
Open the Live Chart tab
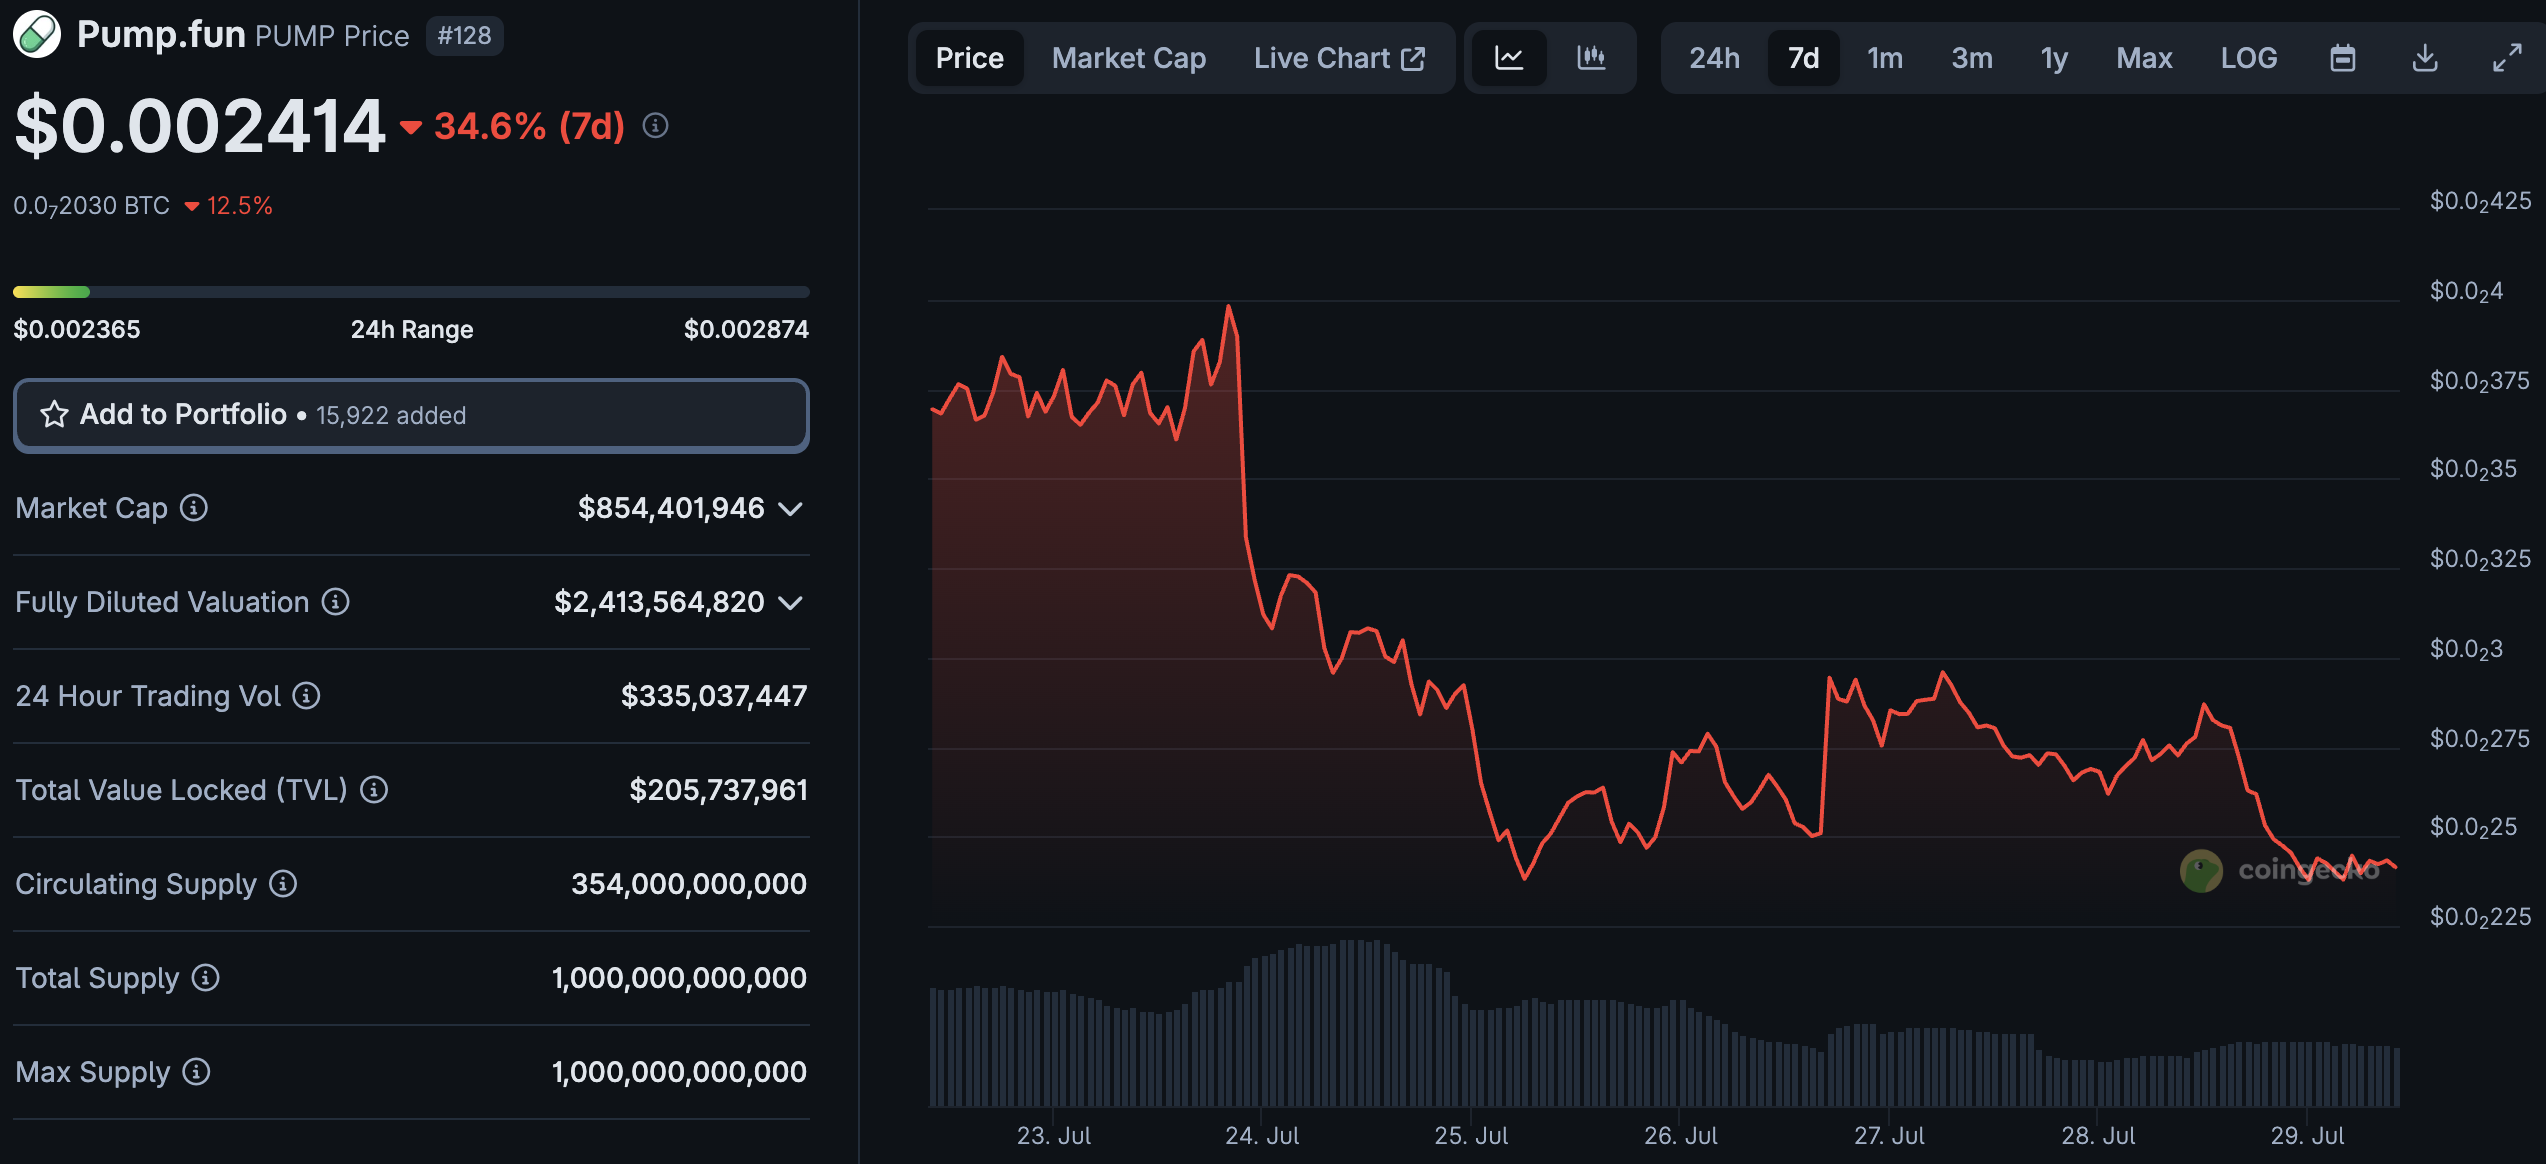coord(1340,58)
